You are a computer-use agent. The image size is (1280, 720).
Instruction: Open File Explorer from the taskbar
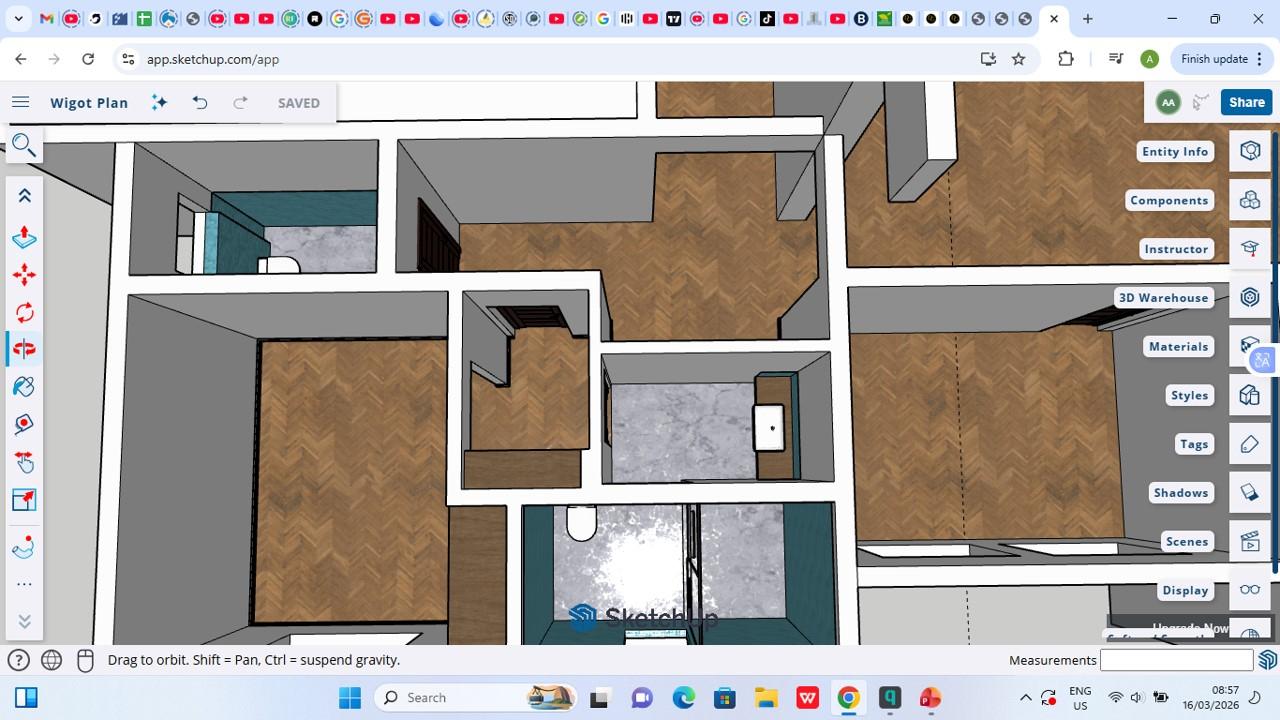[766, 698]
